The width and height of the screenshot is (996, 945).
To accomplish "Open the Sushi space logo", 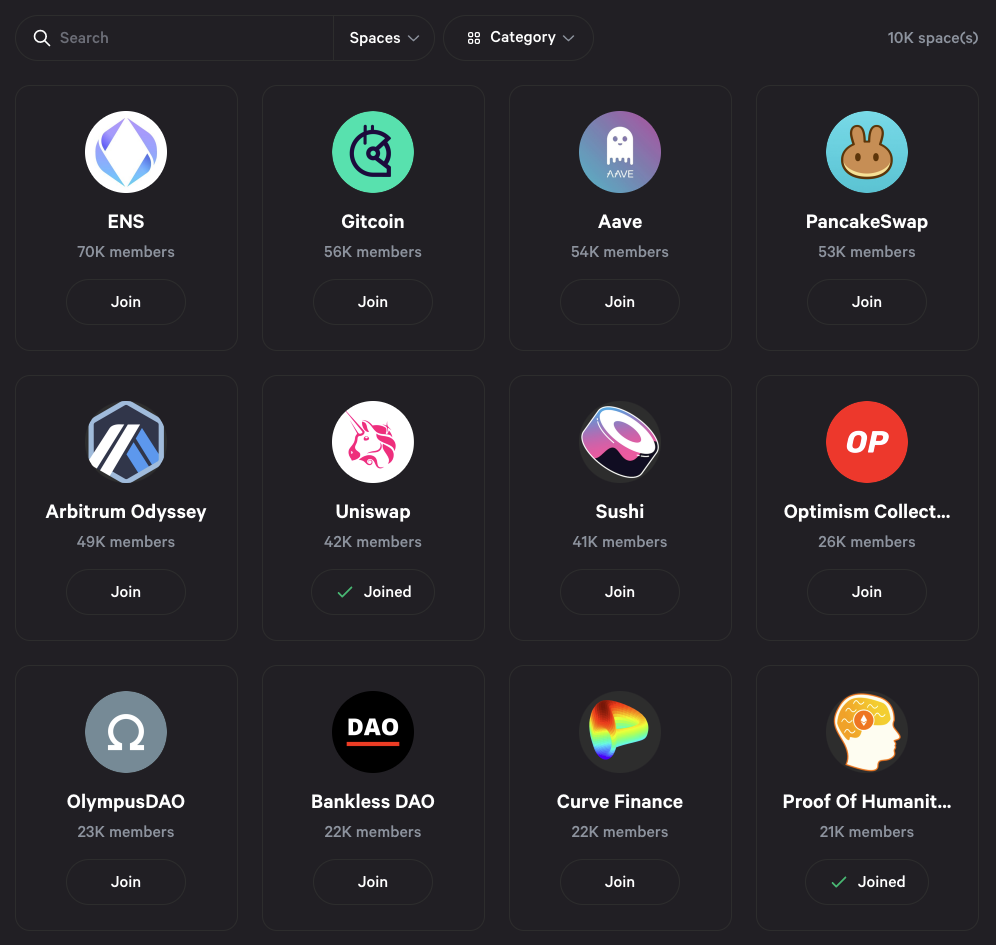I will click(620, 442).
